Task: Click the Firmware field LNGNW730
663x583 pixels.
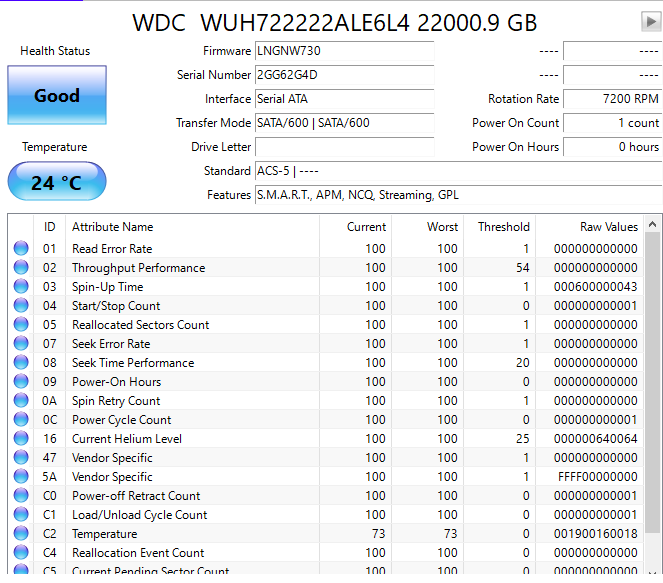Action: [344, 51]
